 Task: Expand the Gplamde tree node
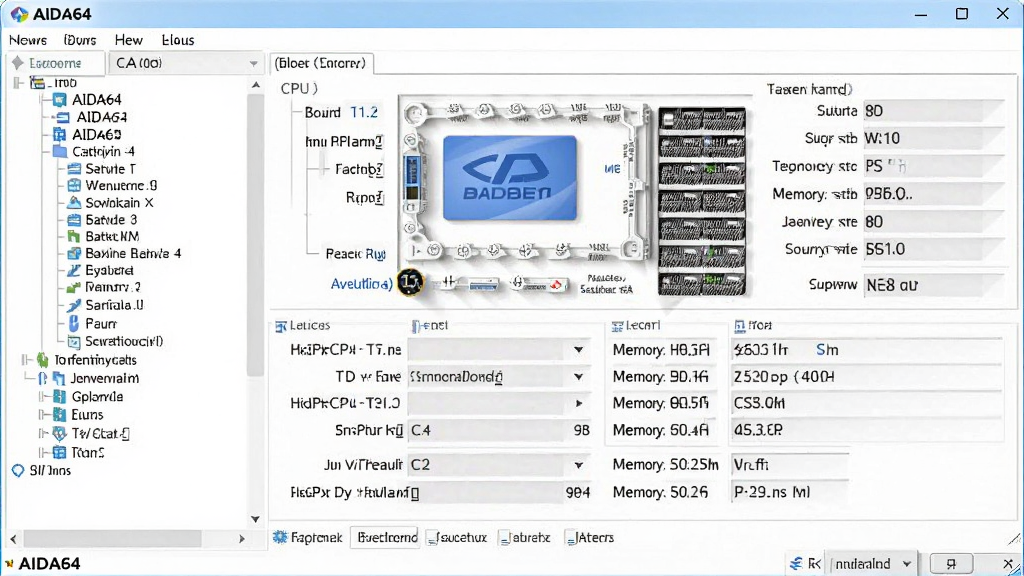point(42,396)
